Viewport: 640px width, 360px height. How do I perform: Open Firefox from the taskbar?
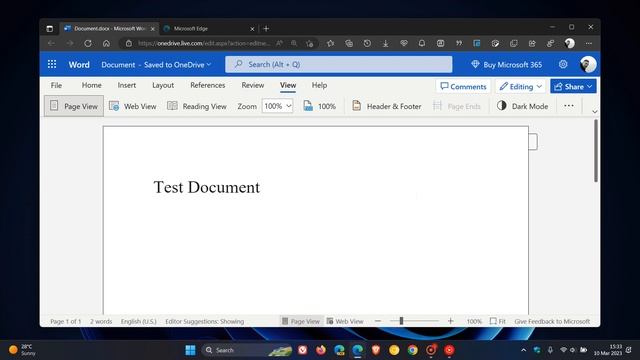(x=321, y=350)
